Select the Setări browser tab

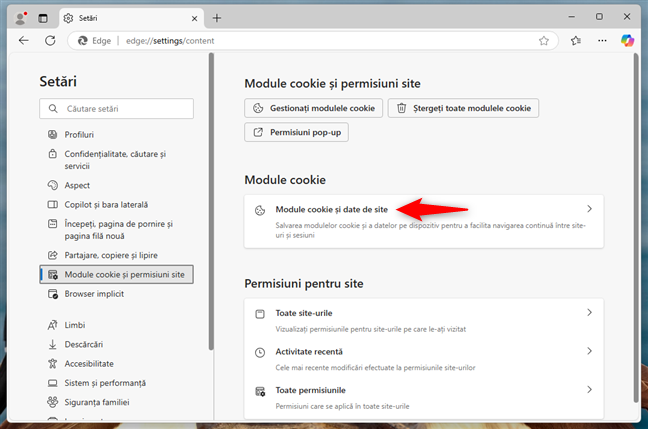131,18
